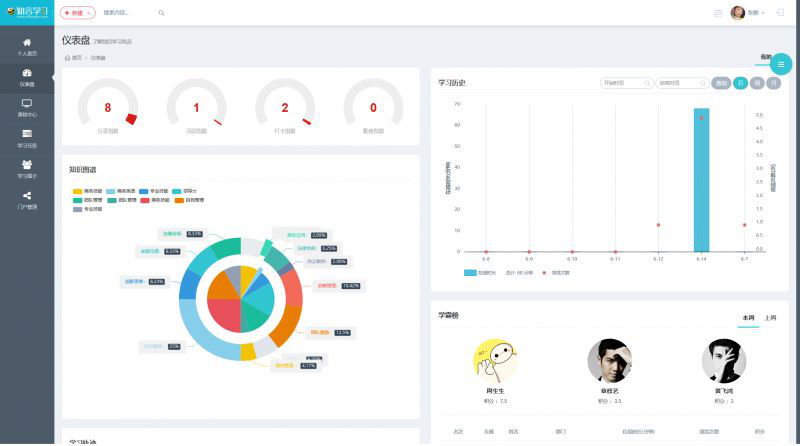Open the home icon in the sidebar
Viewport: 800px width, 446px height.
point(27,42)
